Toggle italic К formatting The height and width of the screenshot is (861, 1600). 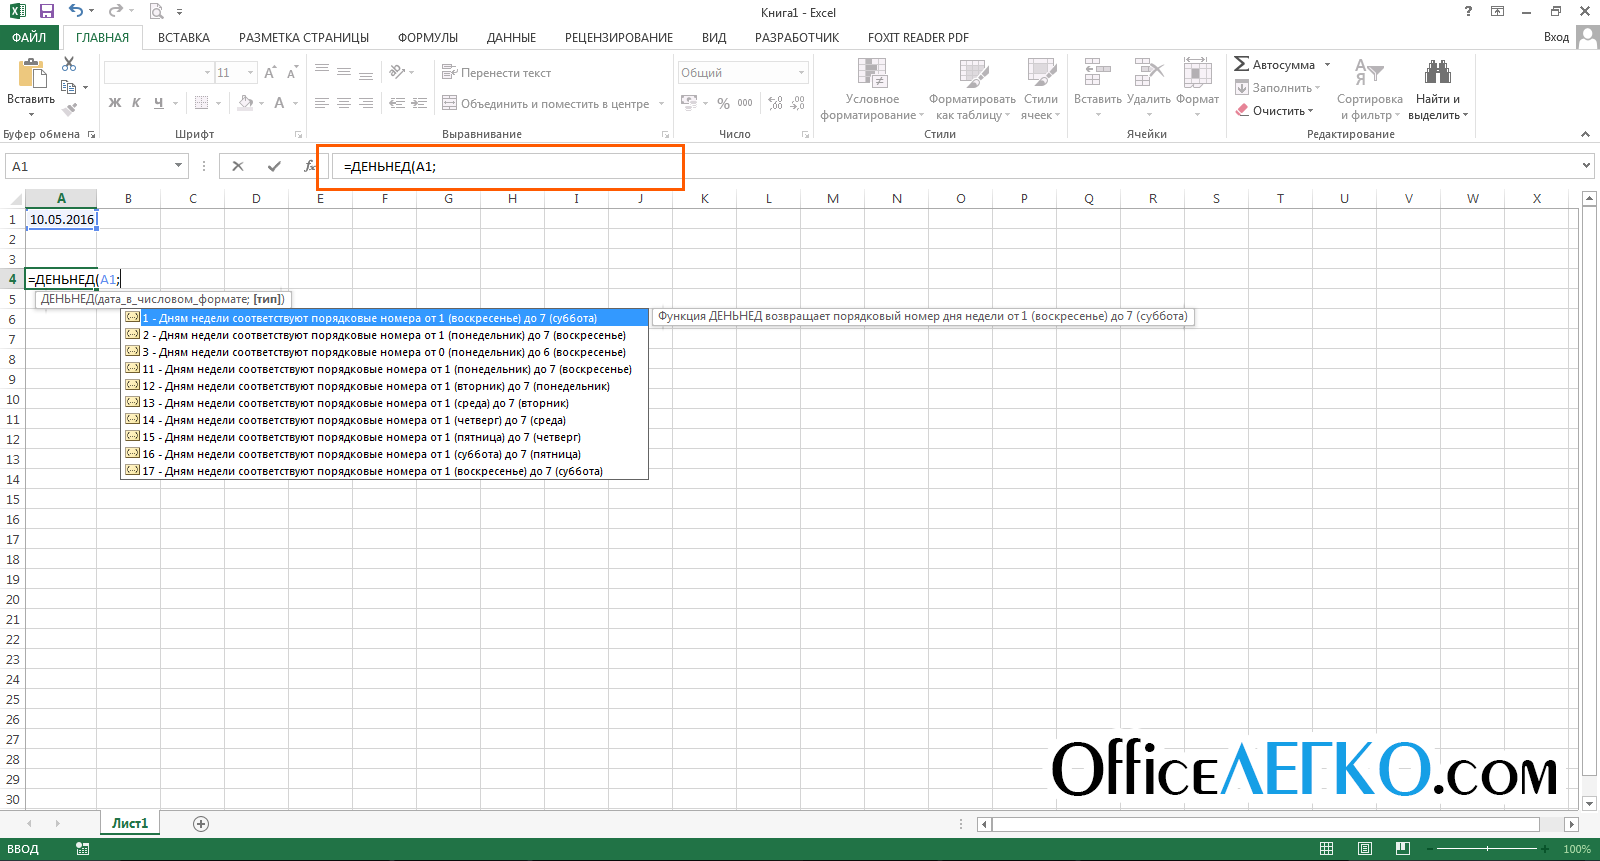click(x=136, y=103)
